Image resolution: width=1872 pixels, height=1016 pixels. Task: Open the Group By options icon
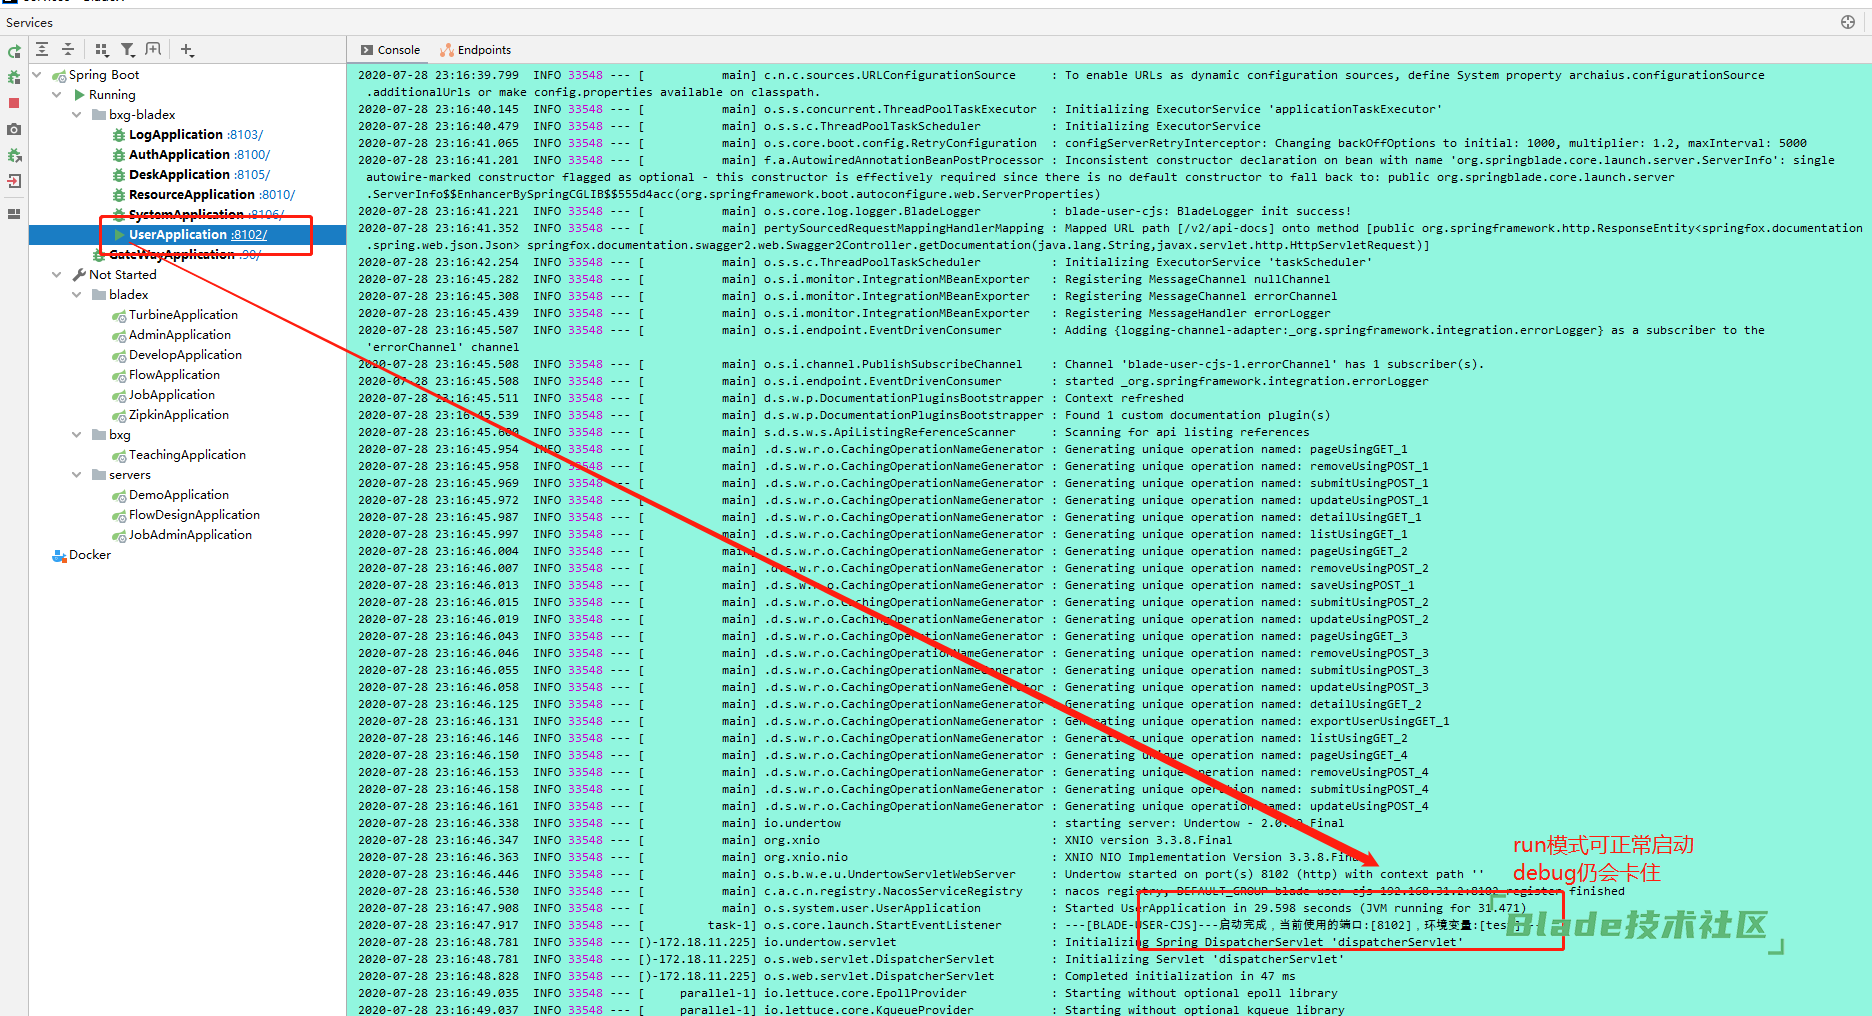click(x=101, y=49)
